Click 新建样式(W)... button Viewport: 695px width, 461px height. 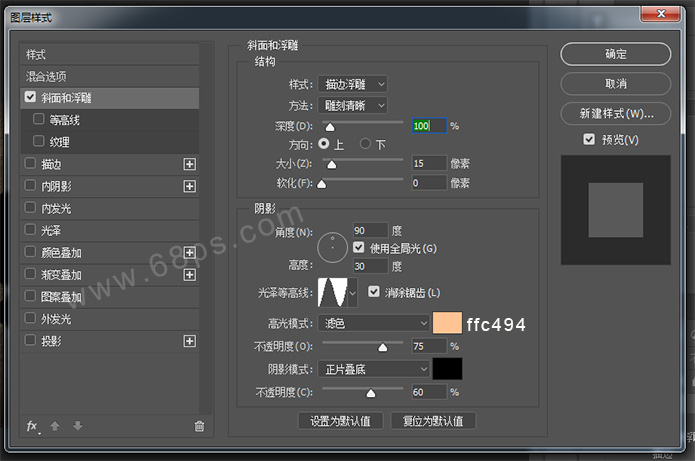(x=615, y=113)
